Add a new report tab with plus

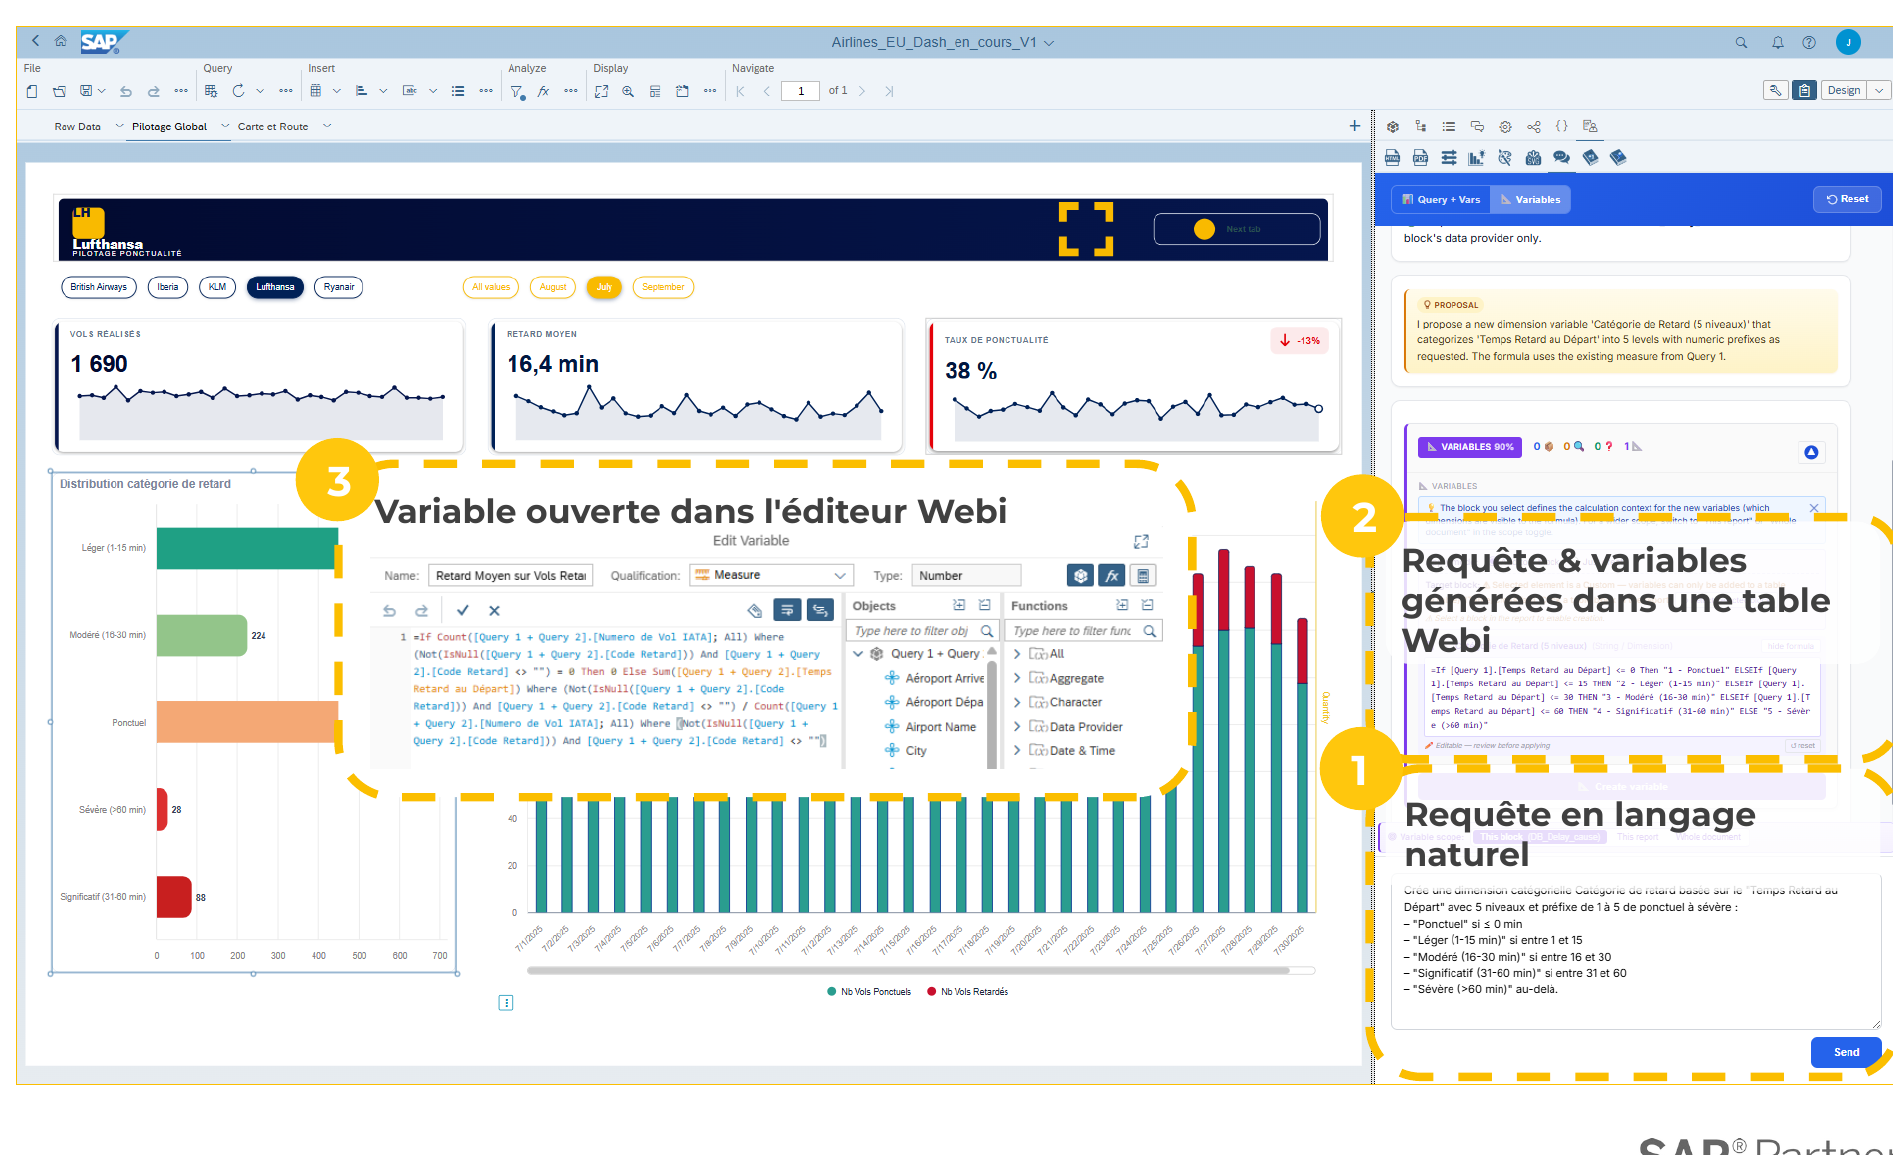pos(1354,126)
